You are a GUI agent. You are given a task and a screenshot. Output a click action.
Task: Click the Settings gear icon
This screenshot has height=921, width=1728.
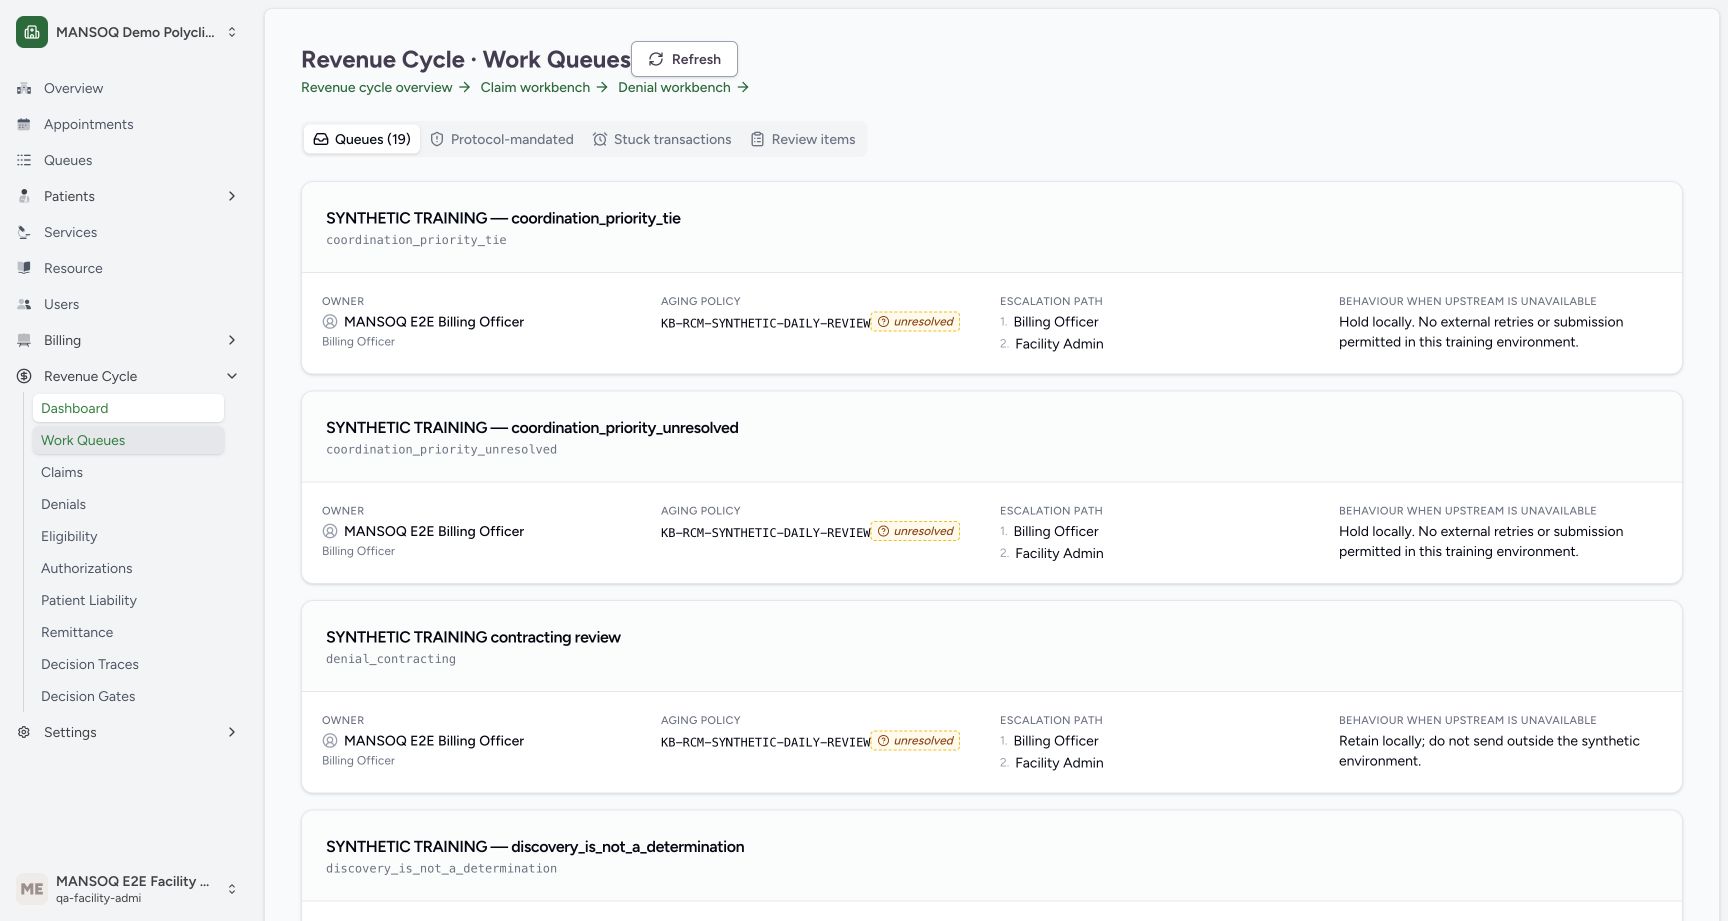(x=24, y=732)
